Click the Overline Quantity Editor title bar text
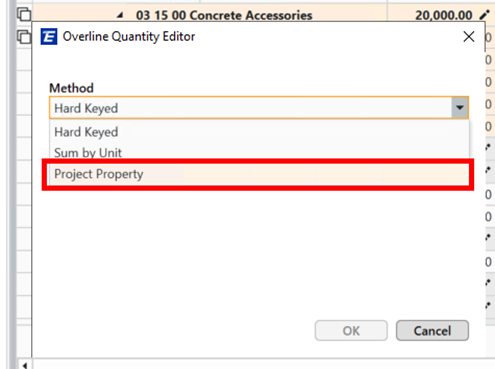This screenshot has height=369, width=495. [129, 37]
